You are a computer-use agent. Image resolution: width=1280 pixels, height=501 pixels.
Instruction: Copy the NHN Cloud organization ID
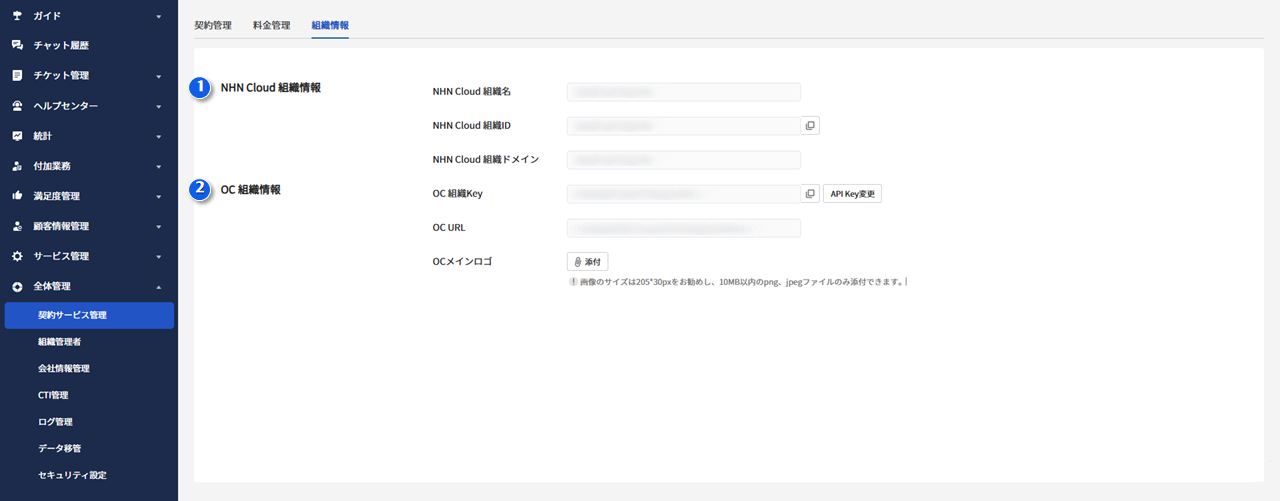[x=810, y=126]
